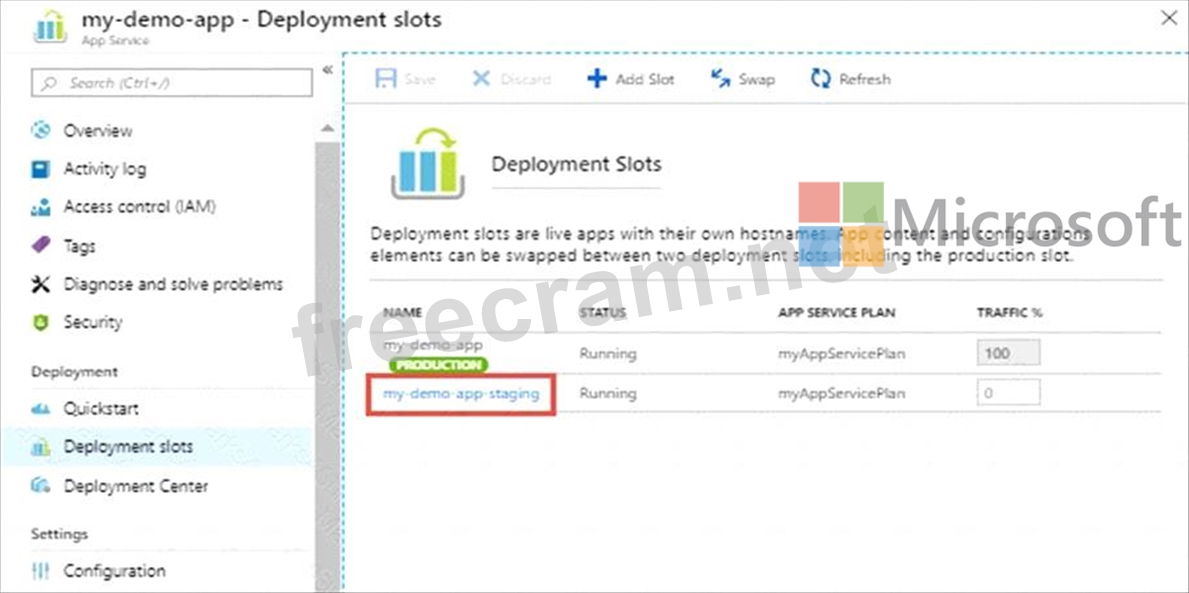The height and width of the screenshot is (593, 1189).
Task: Click the Configuration sliders icon
Action: point(41,571)
